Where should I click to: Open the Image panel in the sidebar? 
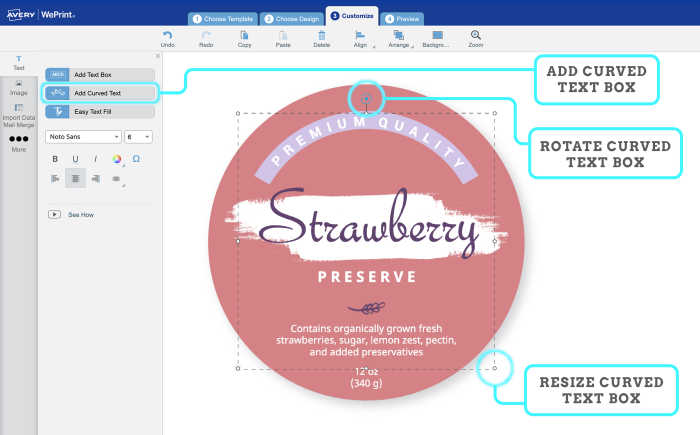tap(18, 87)
